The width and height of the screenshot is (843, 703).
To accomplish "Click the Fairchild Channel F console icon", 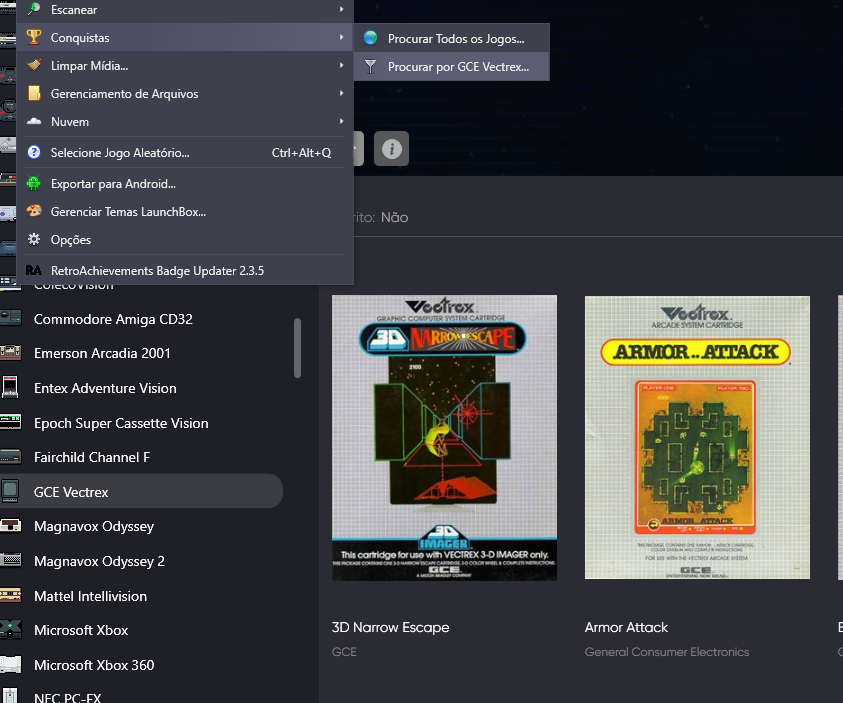I will click(x=11, y=457).
